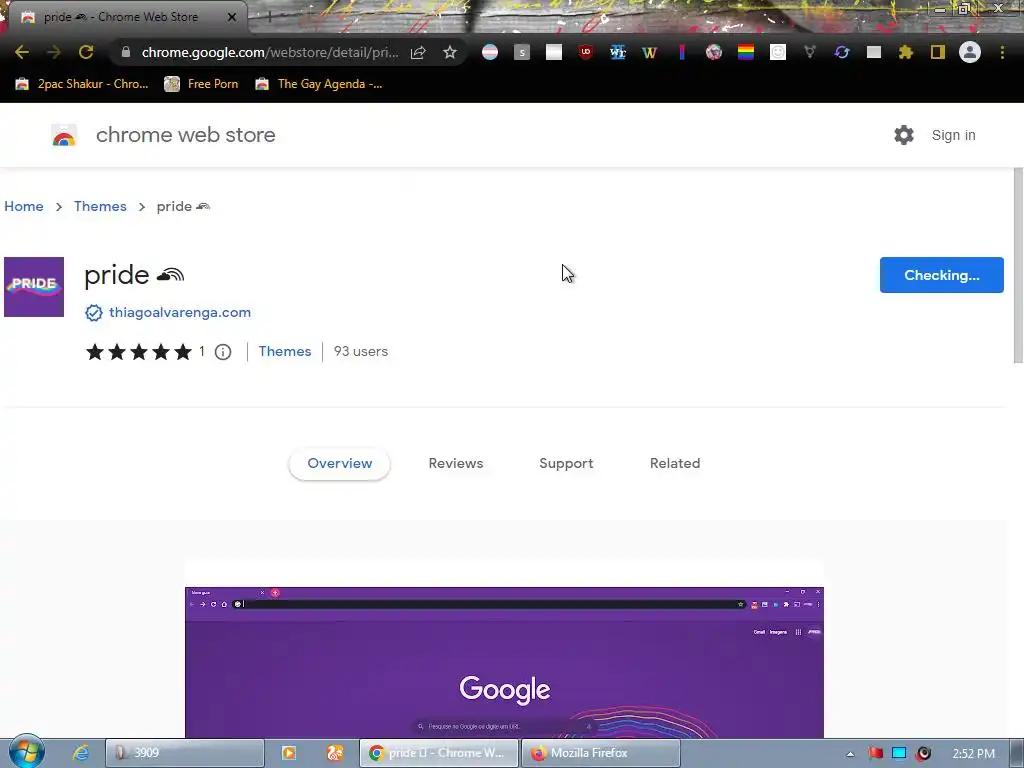Screen dimensions: 1024x768
Task: Click the purple theme preview screenshot
Action: click(504, 662)
